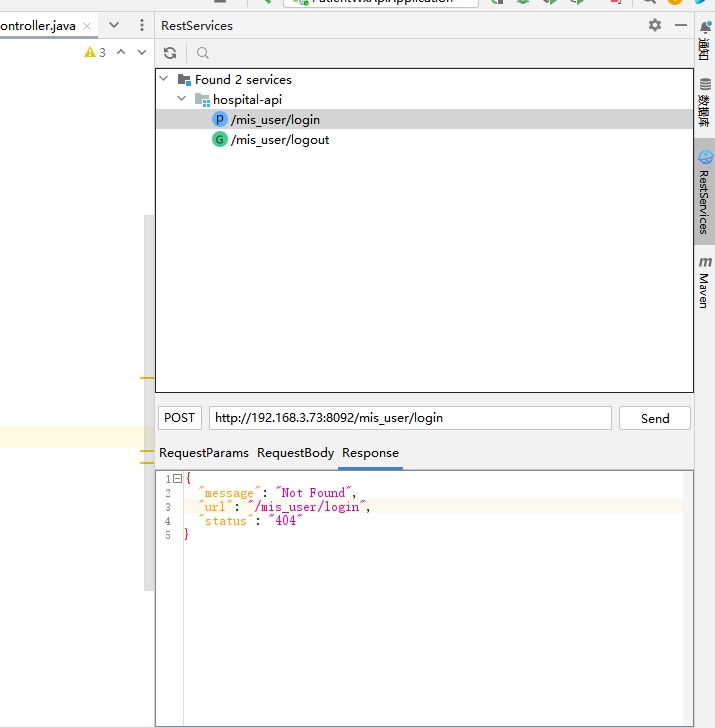Image resolution: width=715 pixels, height=728 pixels.
Task: Select the /mis_user/login POST service
Action: (424, 119)
